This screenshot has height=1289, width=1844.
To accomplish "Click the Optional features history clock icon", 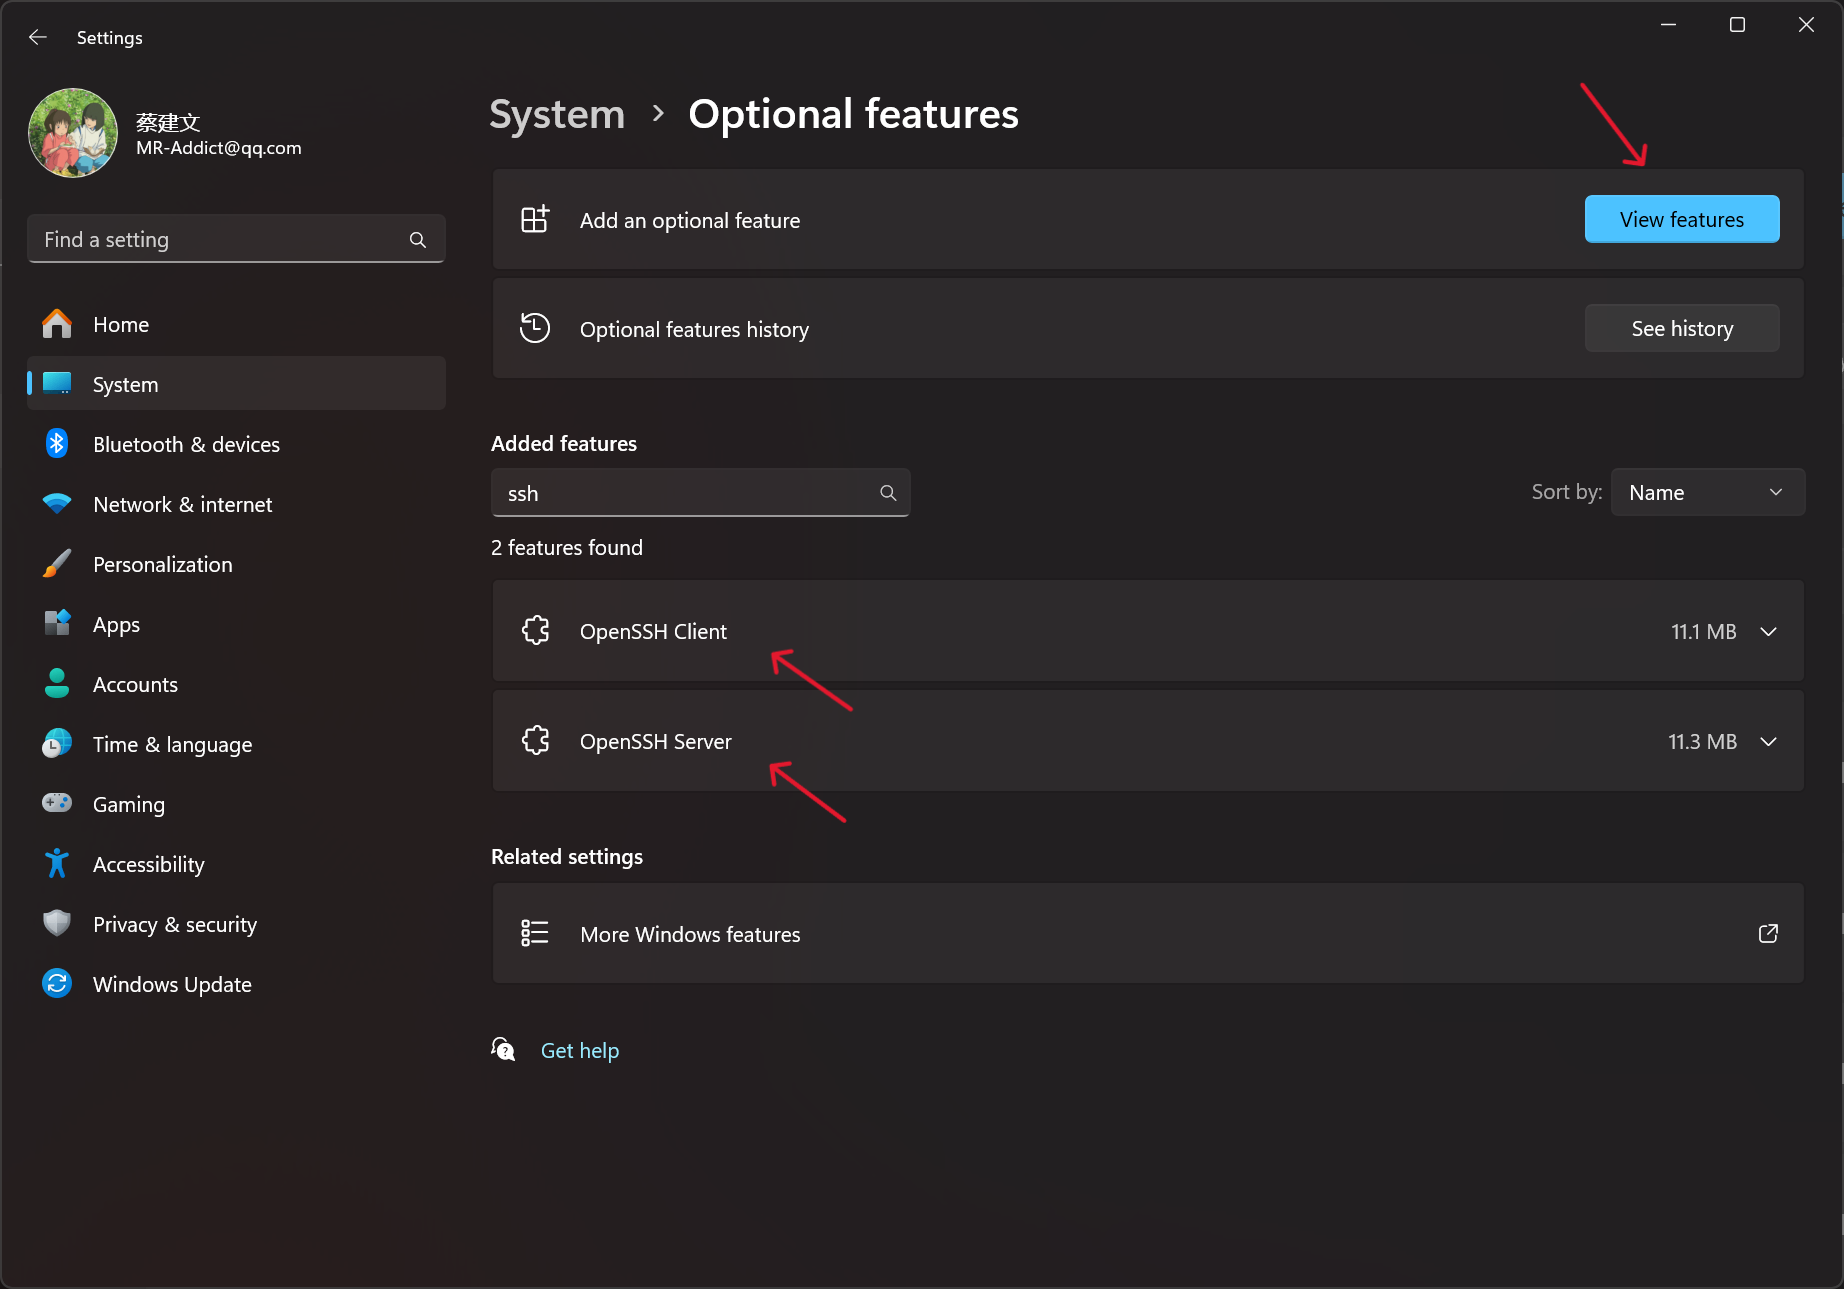I will point(535,328).
